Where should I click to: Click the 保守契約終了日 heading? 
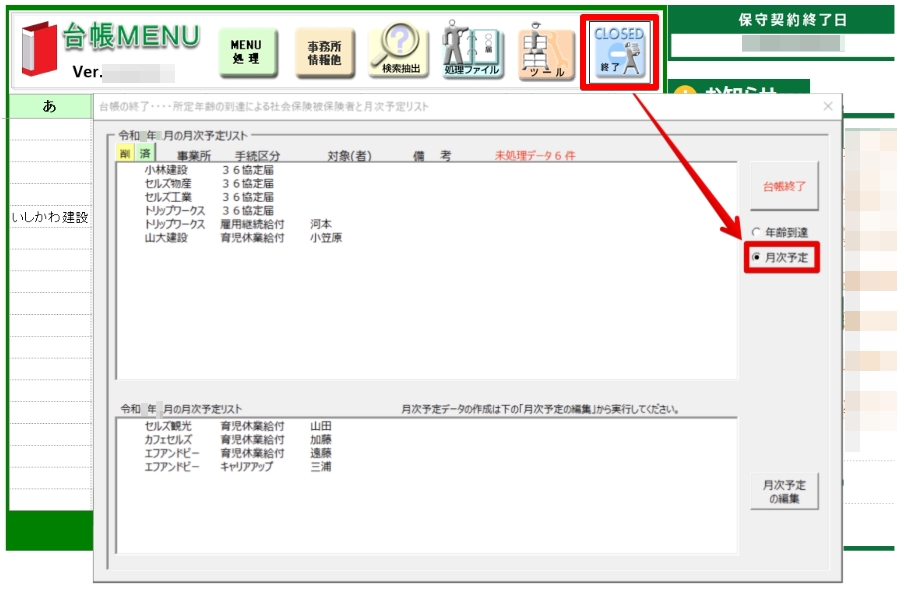tap(792, 20)
